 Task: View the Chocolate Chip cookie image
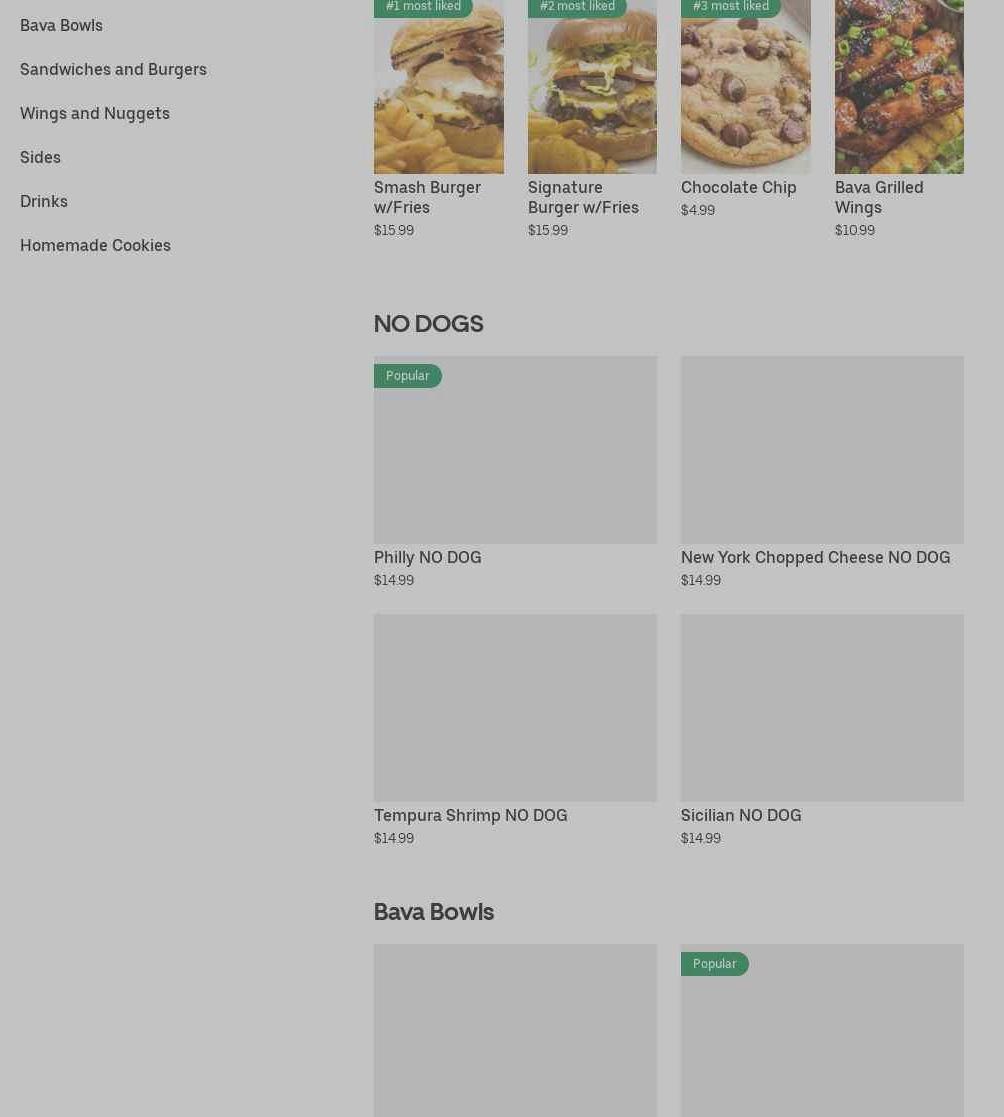tap(745, 87)
